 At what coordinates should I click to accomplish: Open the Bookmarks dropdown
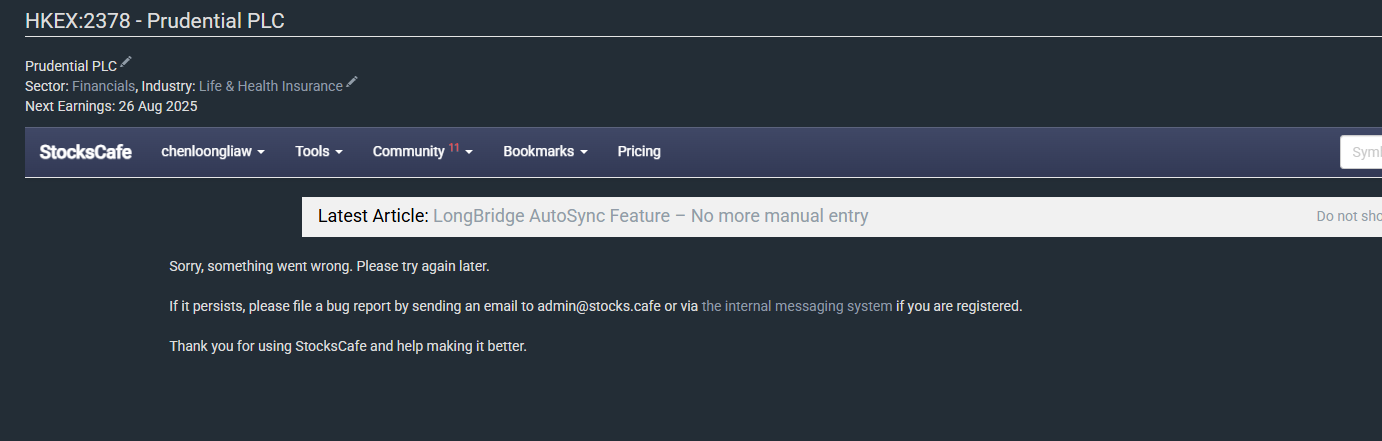545,151
